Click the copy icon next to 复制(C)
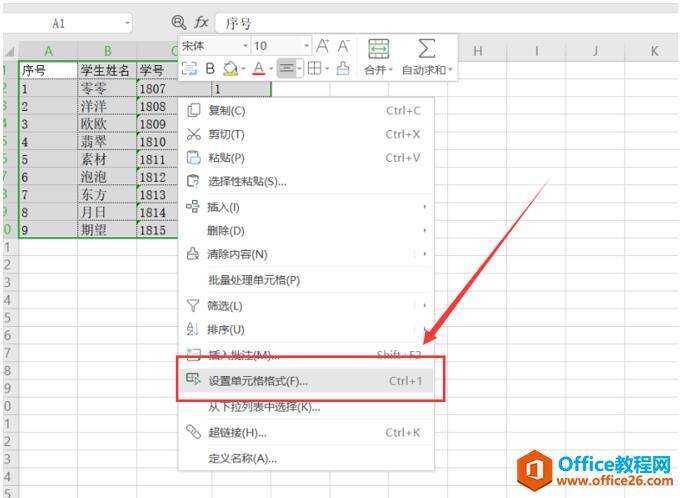Image resolution: width=680 pixels, height=498 pixels. pos(193,110)
